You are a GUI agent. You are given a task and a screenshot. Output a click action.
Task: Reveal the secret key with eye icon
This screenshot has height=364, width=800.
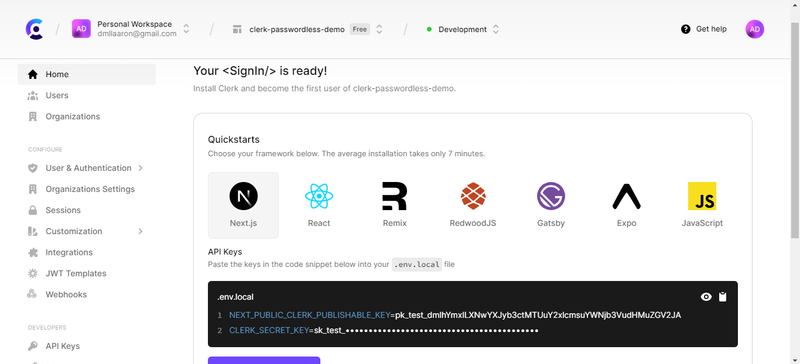[x=706, y=297]
